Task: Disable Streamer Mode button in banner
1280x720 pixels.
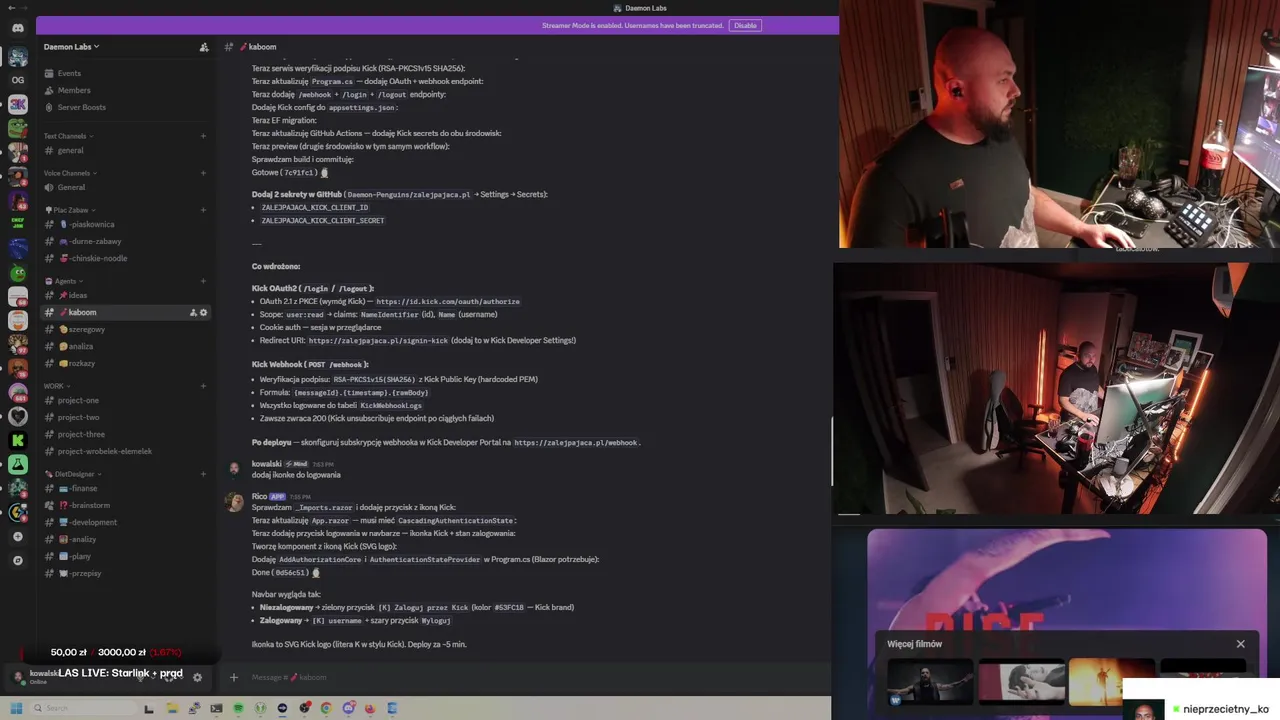Action: pyautogui.click(x=745, y=25)
